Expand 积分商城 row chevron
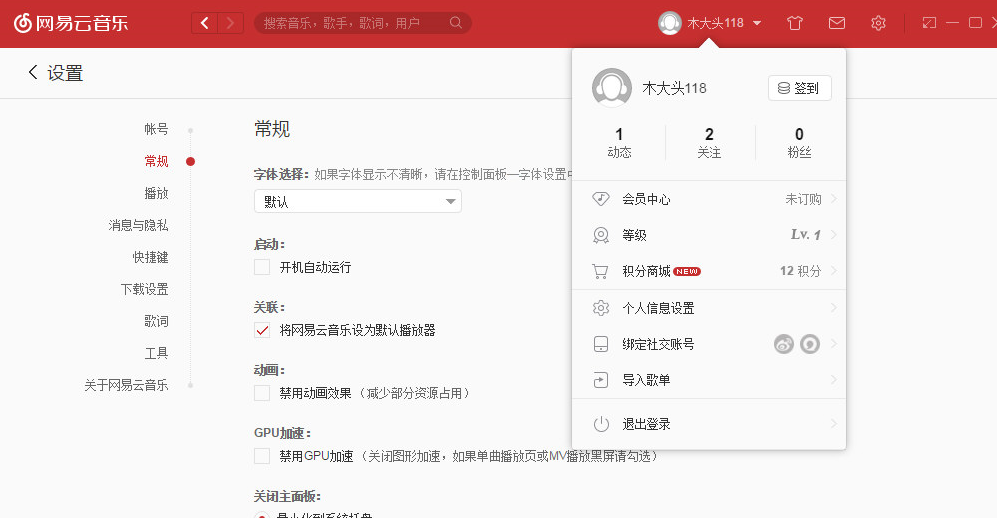The width and height of the screenshot is (997, 518). pos(834,271)
